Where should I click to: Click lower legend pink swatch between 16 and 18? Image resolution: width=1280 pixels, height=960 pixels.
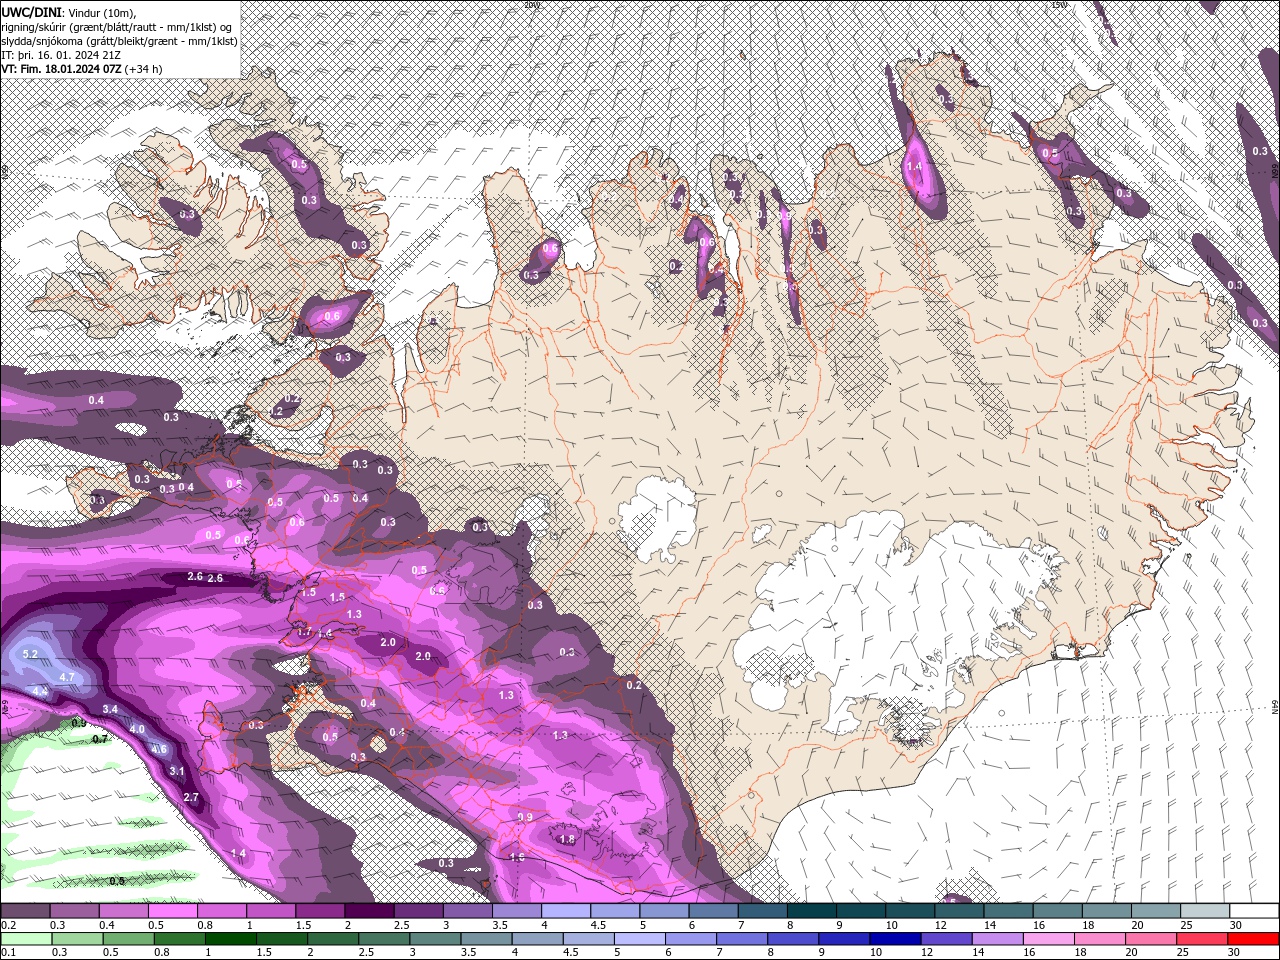[1049, 939]
